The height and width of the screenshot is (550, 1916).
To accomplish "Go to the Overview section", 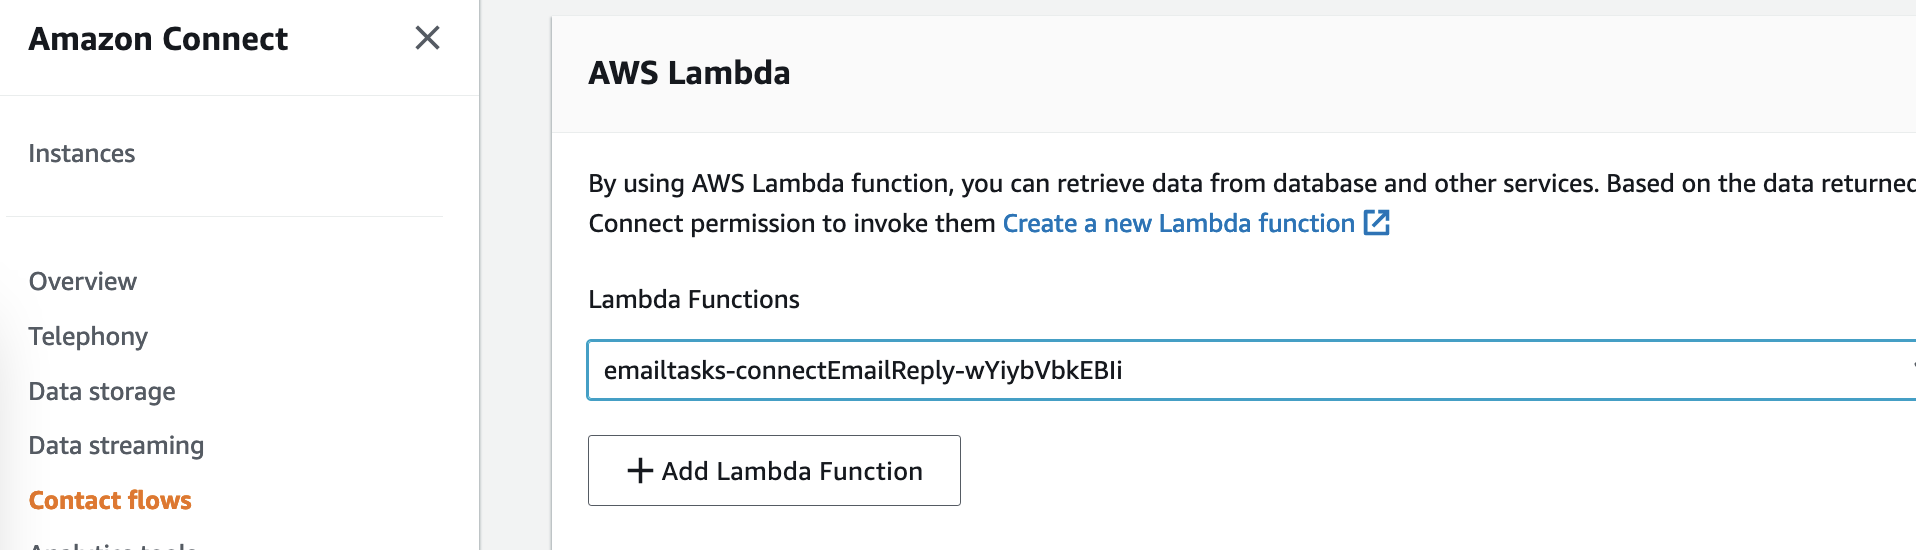I will pos(83,281).
